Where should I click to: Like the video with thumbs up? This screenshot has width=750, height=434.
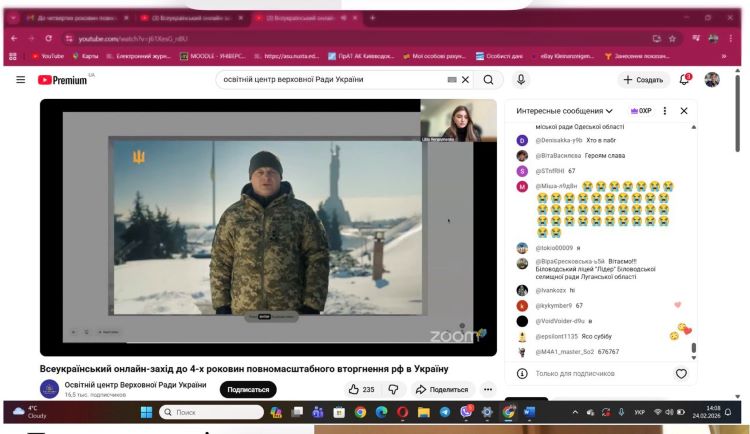point(361,389)
